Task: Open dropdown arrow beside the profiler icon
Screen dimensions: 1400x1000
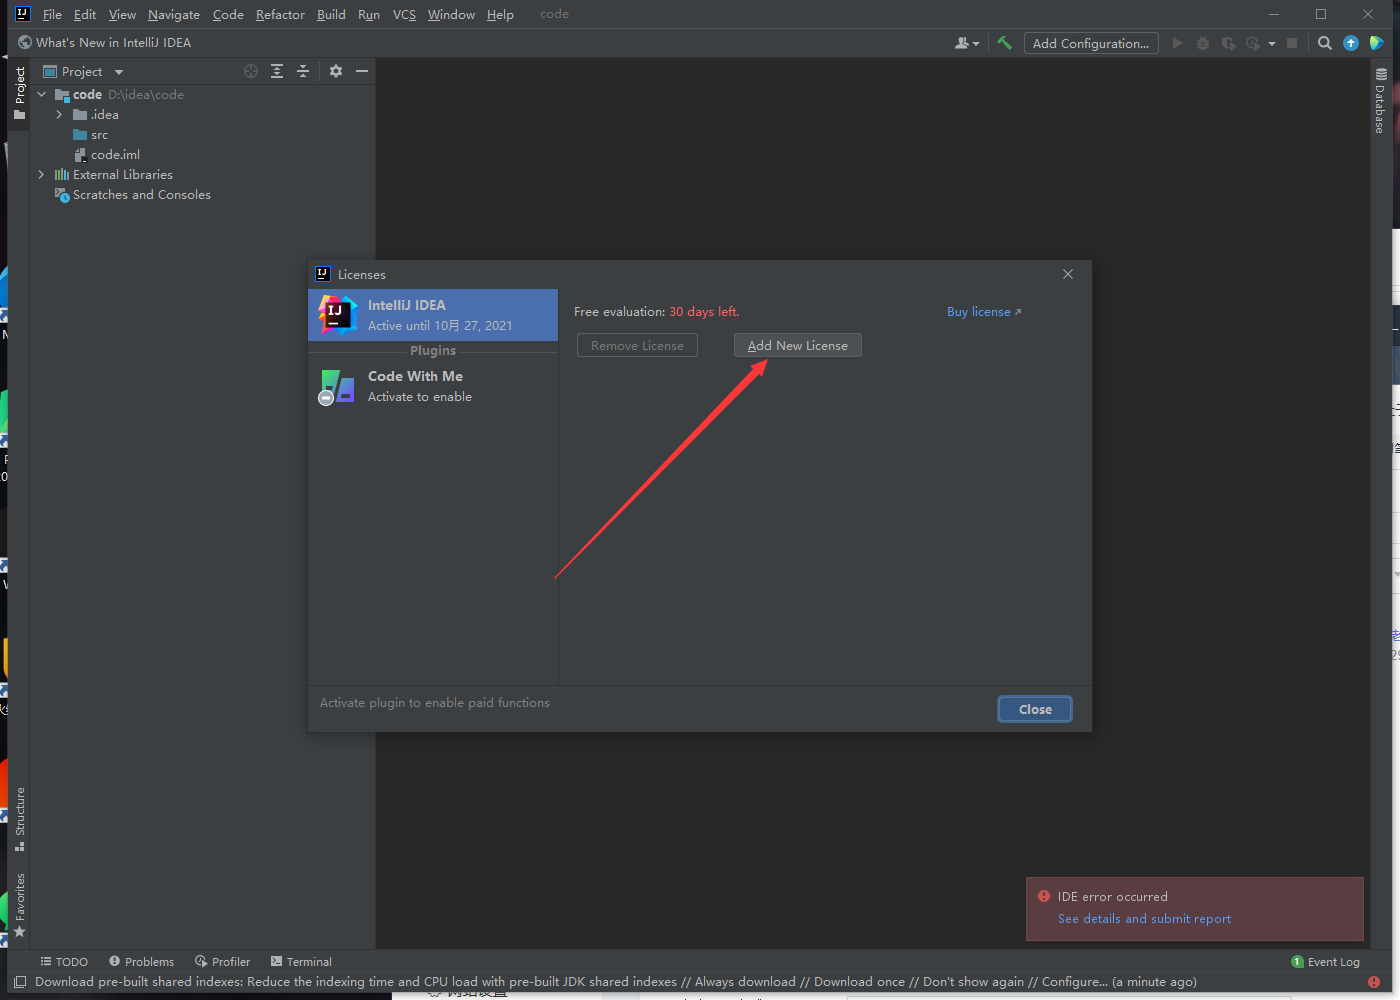Action: 1272,44
